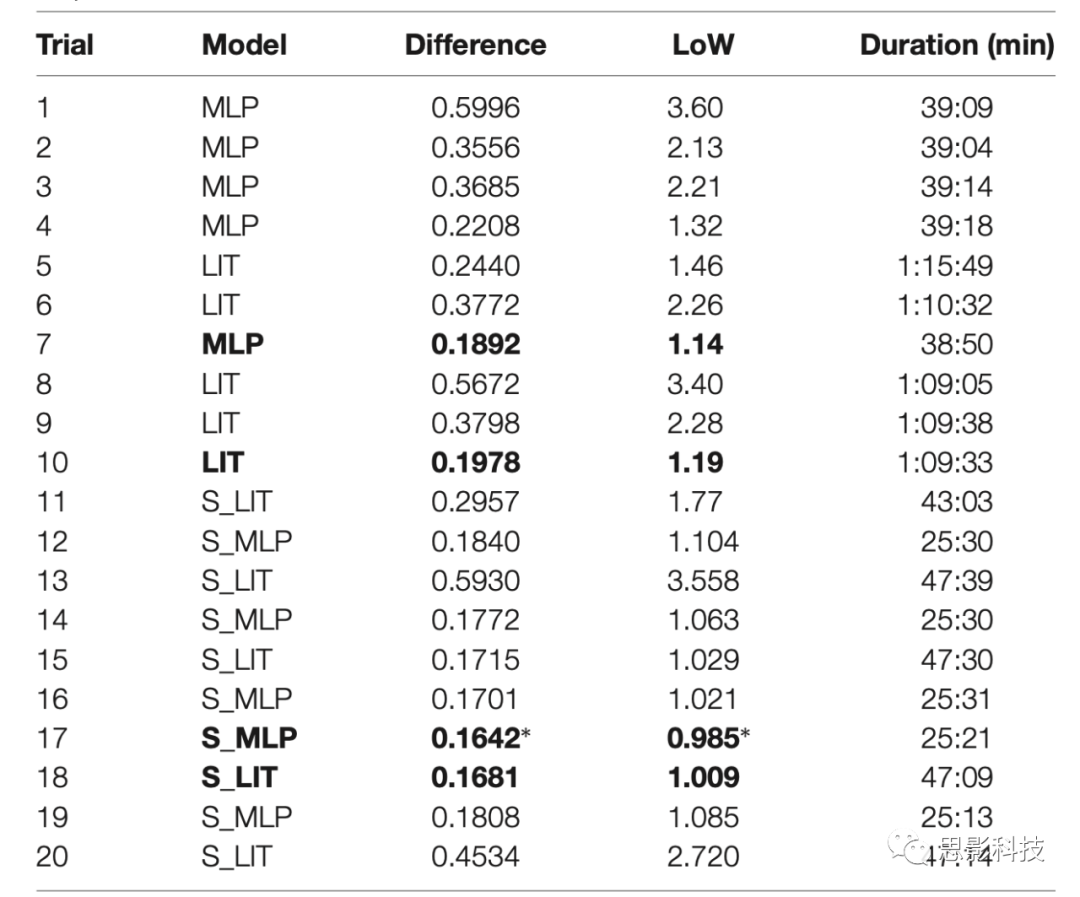The width and height of the screenshot is (1080, 897).
Task: Click the bold LIT entry in trial 10
Action: tap(222, 462)
